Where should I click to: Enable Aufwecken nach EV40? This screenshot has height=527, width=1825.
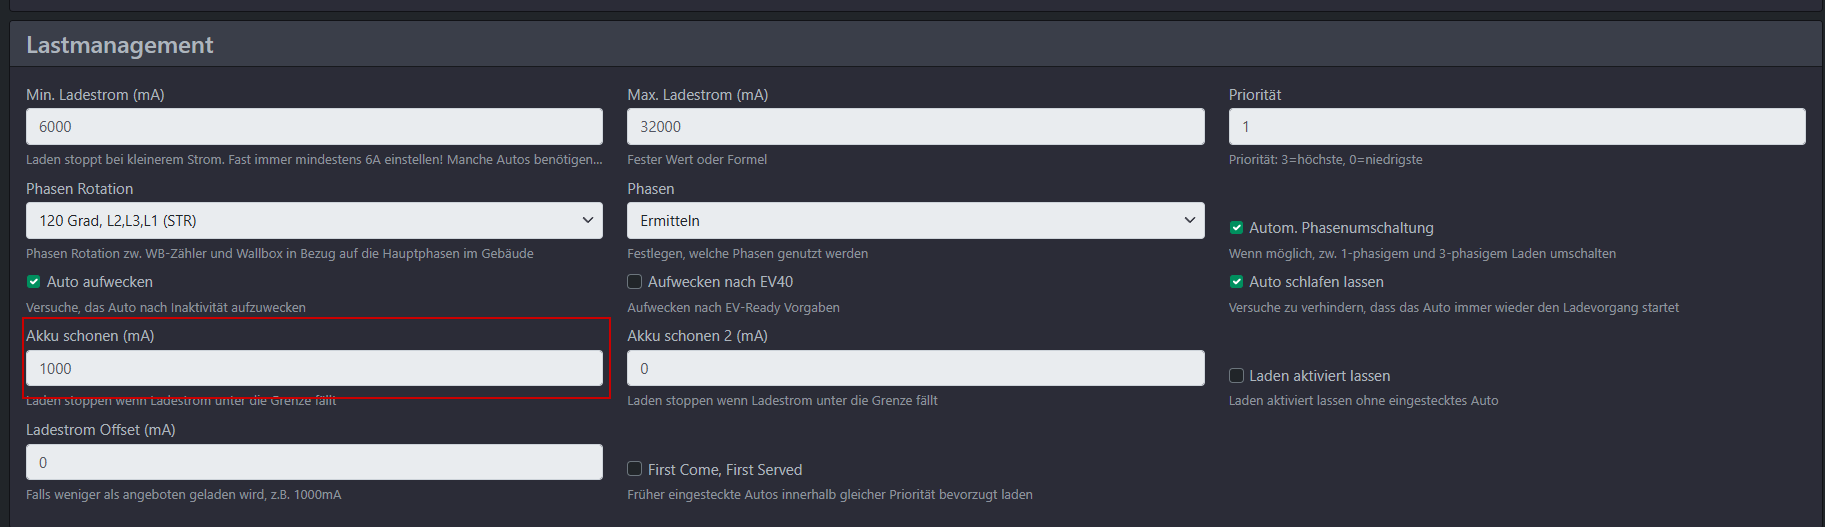tap(635, 282)
